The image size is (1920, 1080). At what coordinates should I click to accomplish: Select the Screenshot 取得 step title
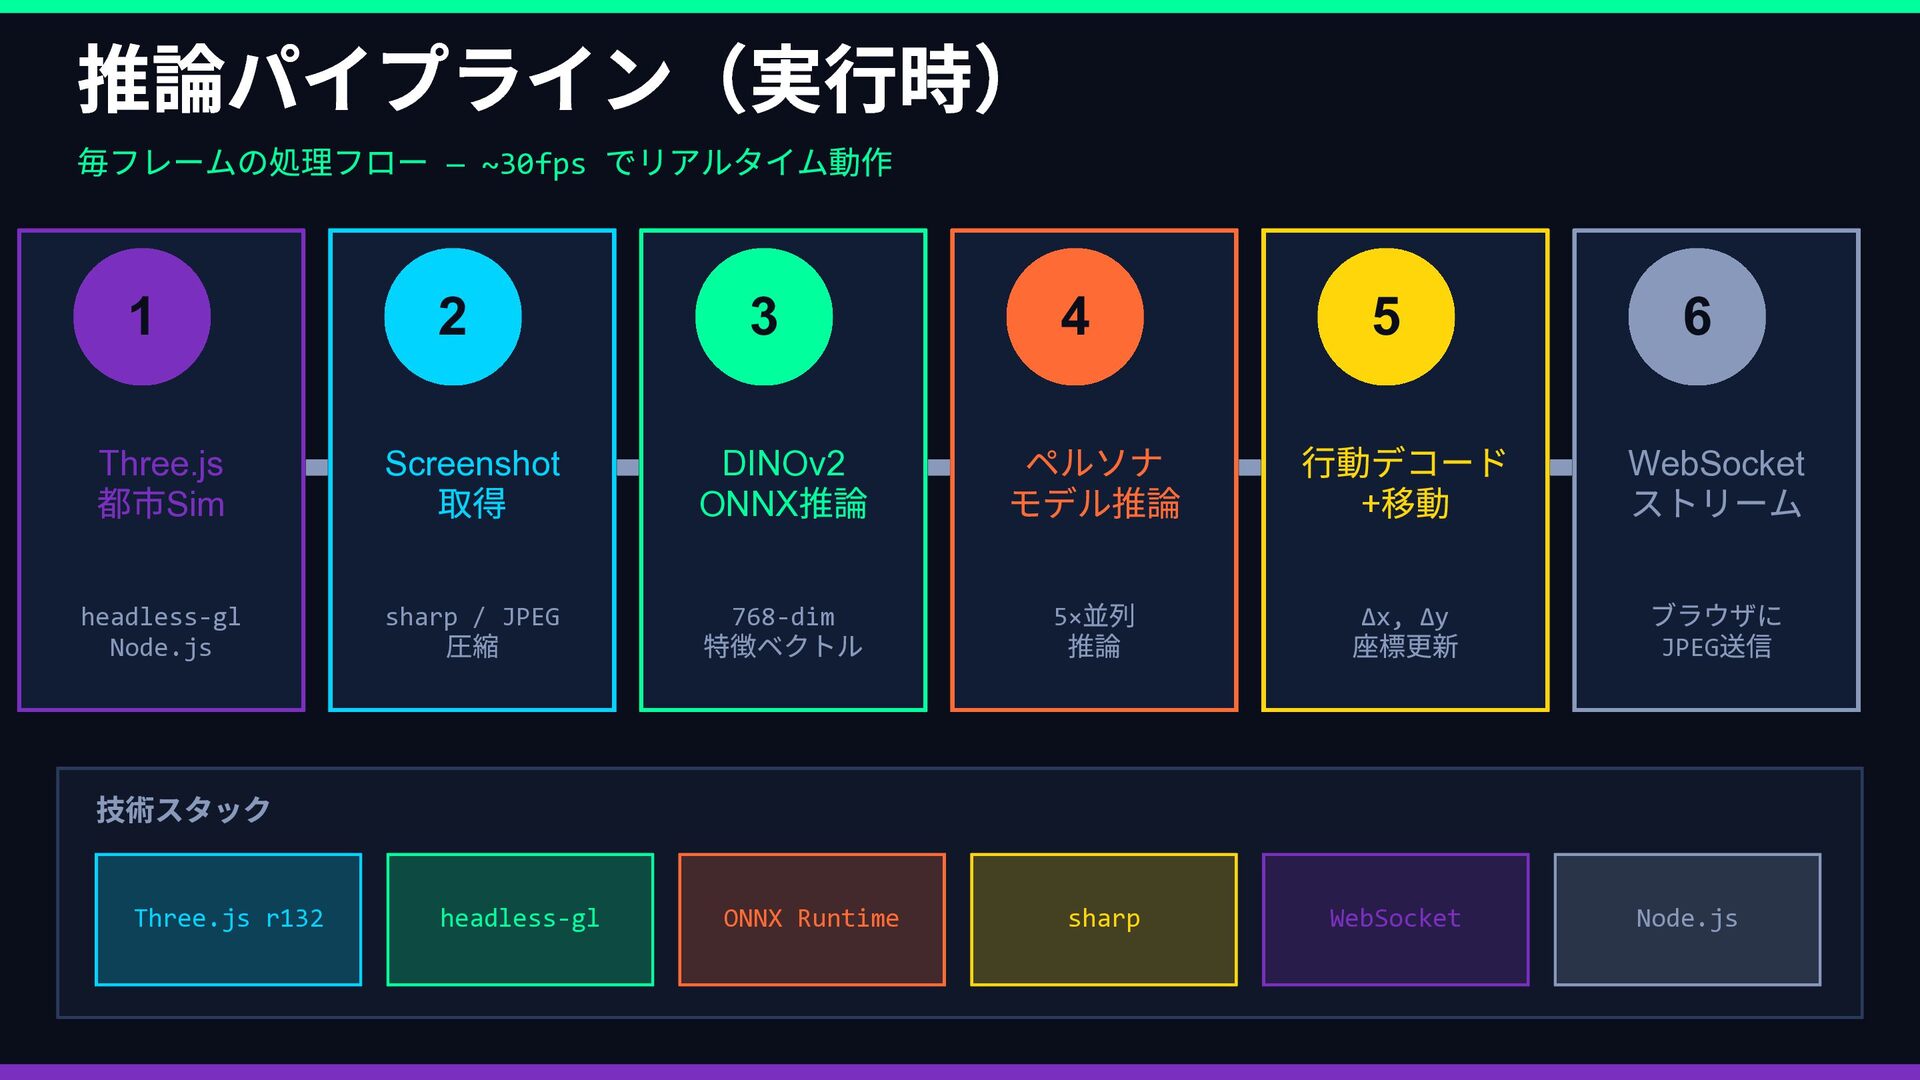[472, 483]
